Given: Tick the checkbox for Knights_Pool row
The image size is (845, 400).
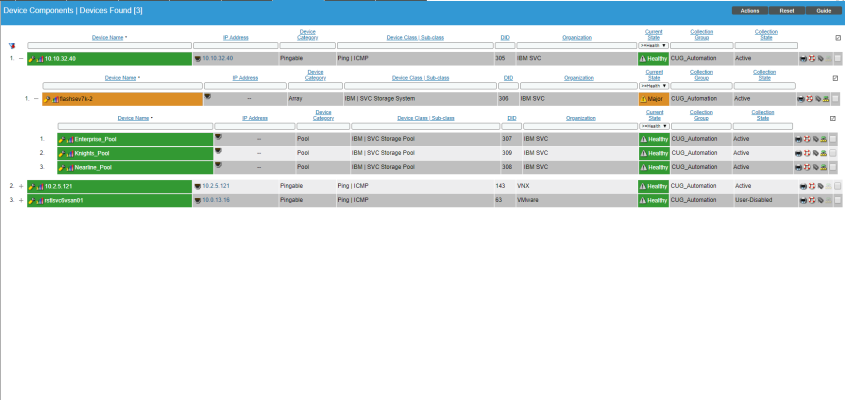Looking at the screenshot, I should click(833, 154).
